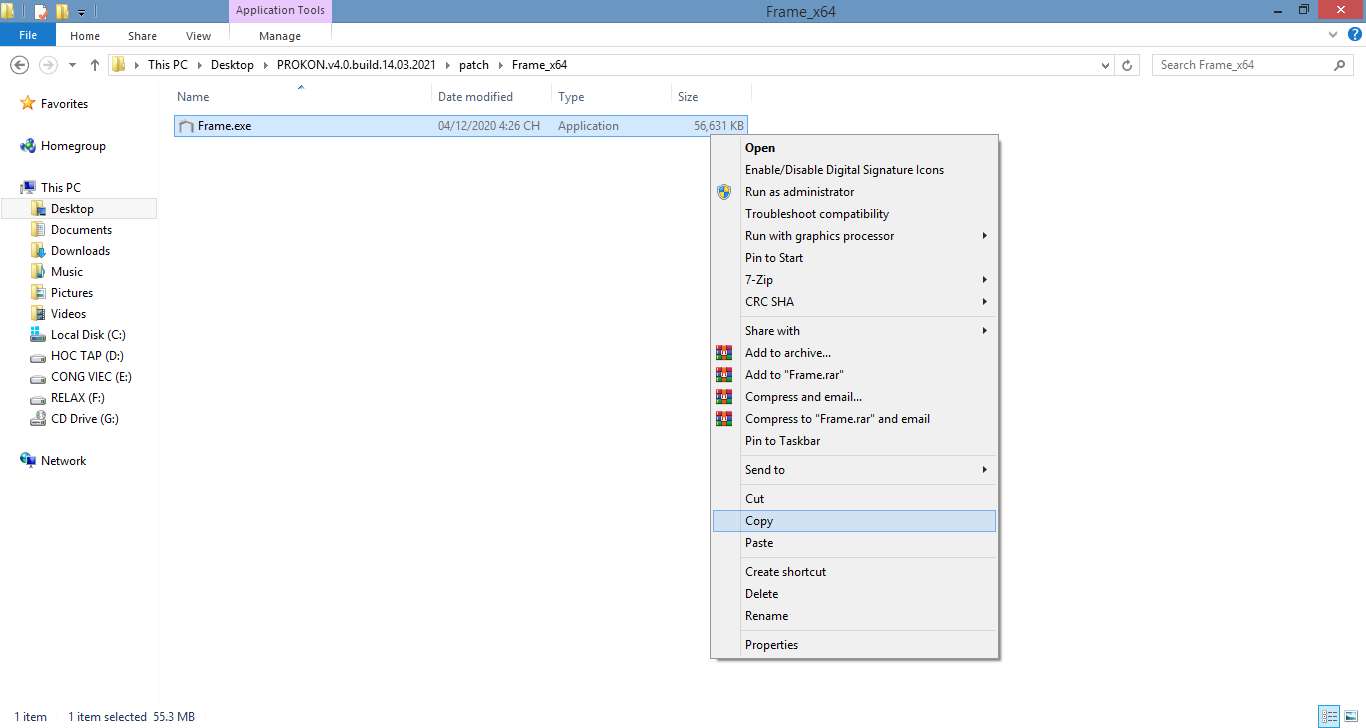Open recent locations dropdown arrow
The height and width of the screenshot is (728, 1366).
pos(72,65)
